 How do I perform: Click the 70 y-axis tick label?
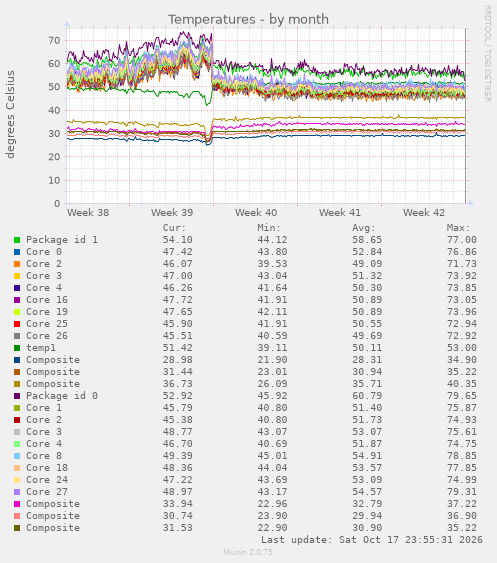tap(55, 41)
